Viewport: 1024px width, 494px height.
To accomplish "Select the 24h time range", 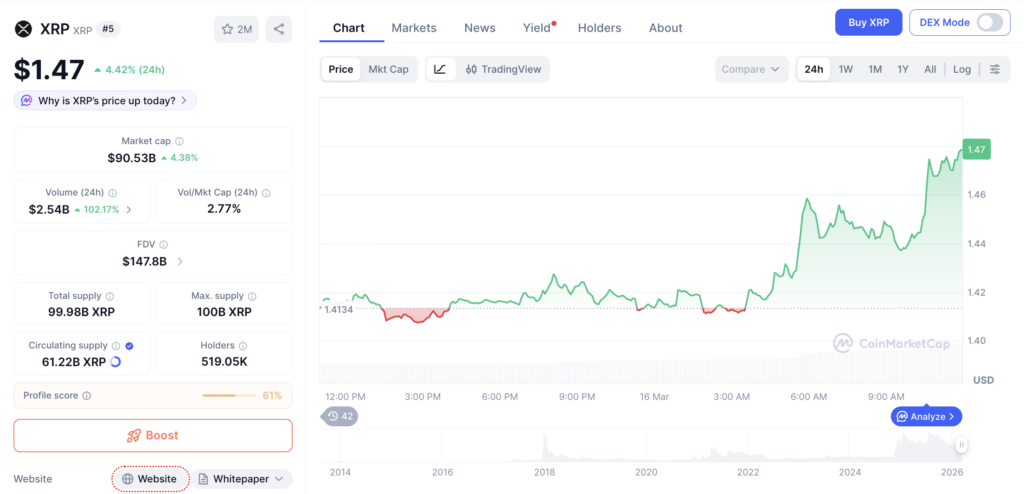I will tap(814, 69).
